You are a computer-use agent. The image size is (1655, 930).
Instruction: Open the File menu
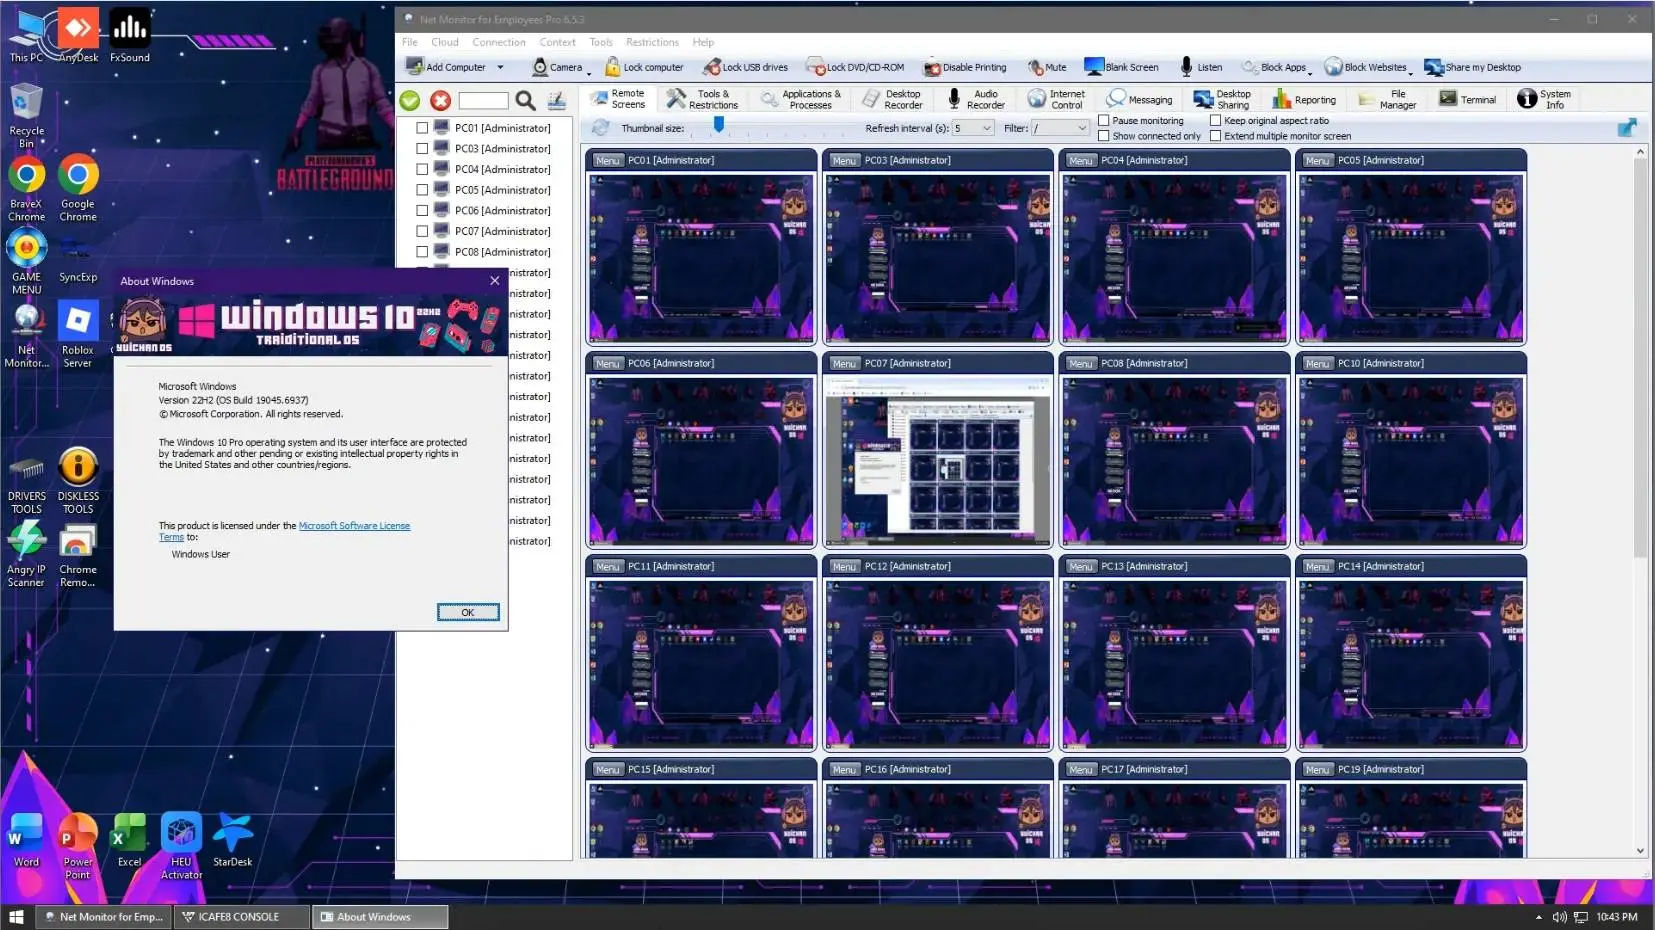pyautogui.click(x=410, y=42)
